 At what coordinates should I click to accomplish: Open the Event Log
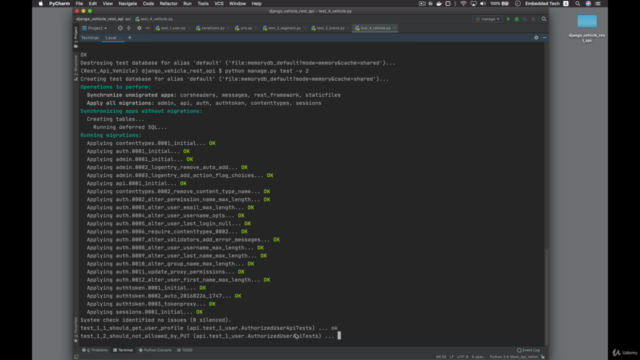(x=528, y=350)
